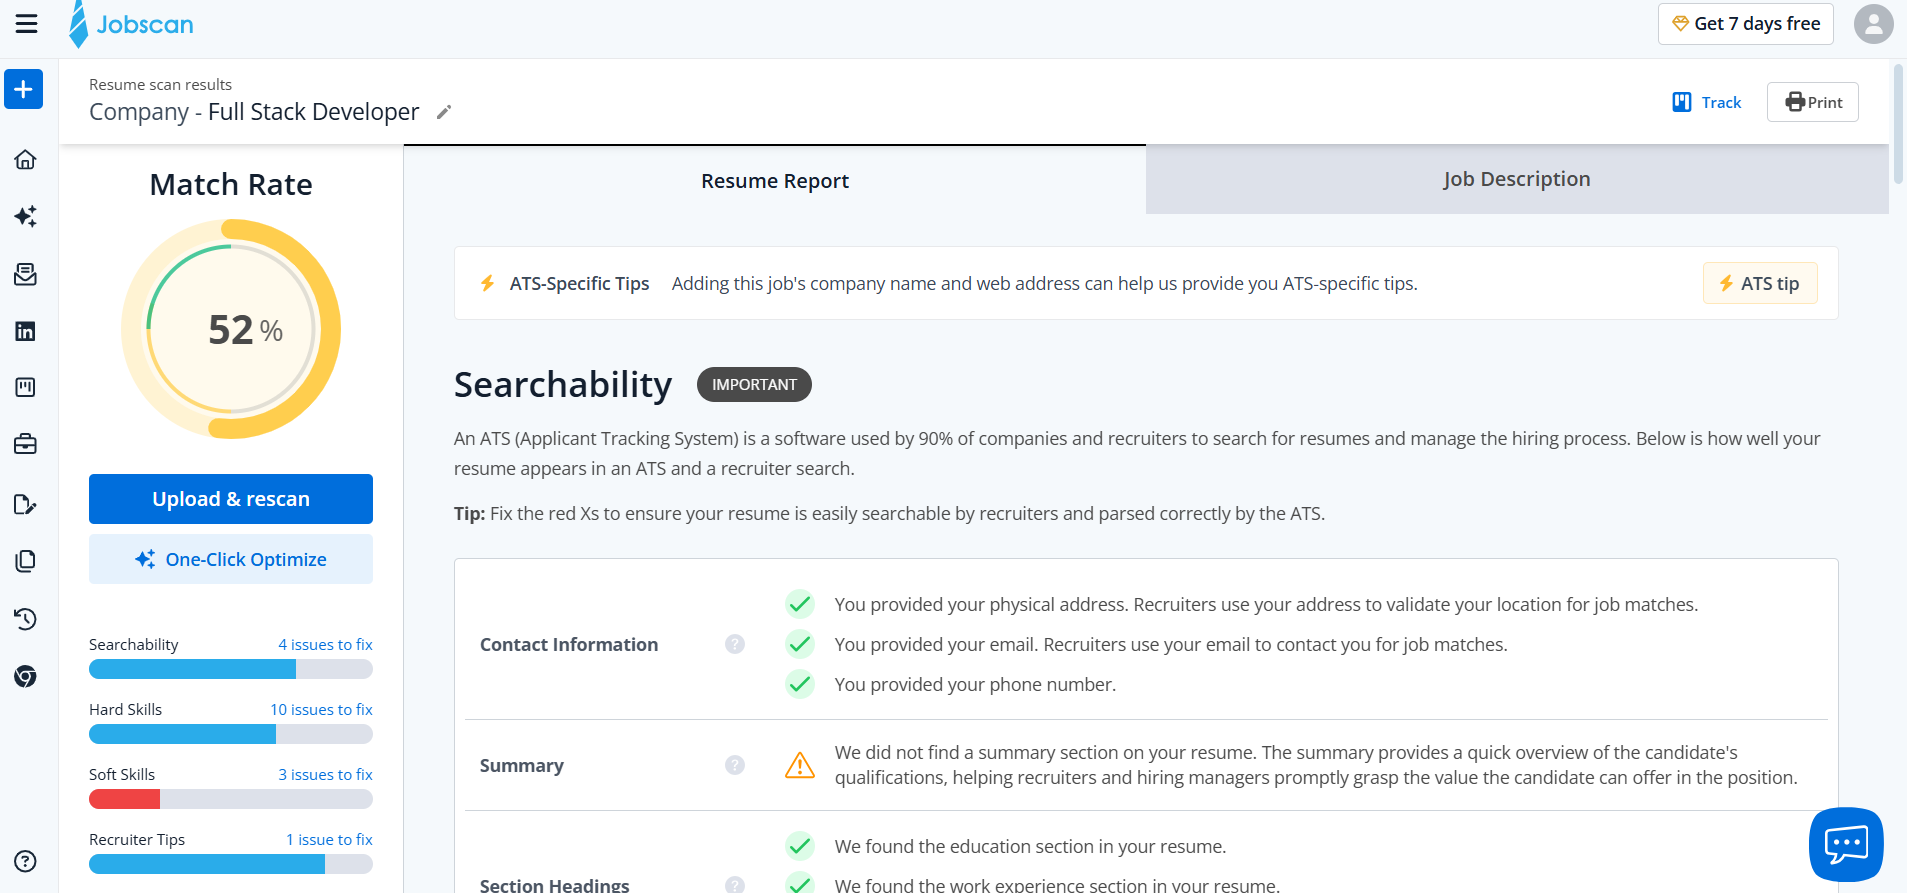Switch to the Job Description tab
Screen dimensions: 1907x893
click(1517, 179)
